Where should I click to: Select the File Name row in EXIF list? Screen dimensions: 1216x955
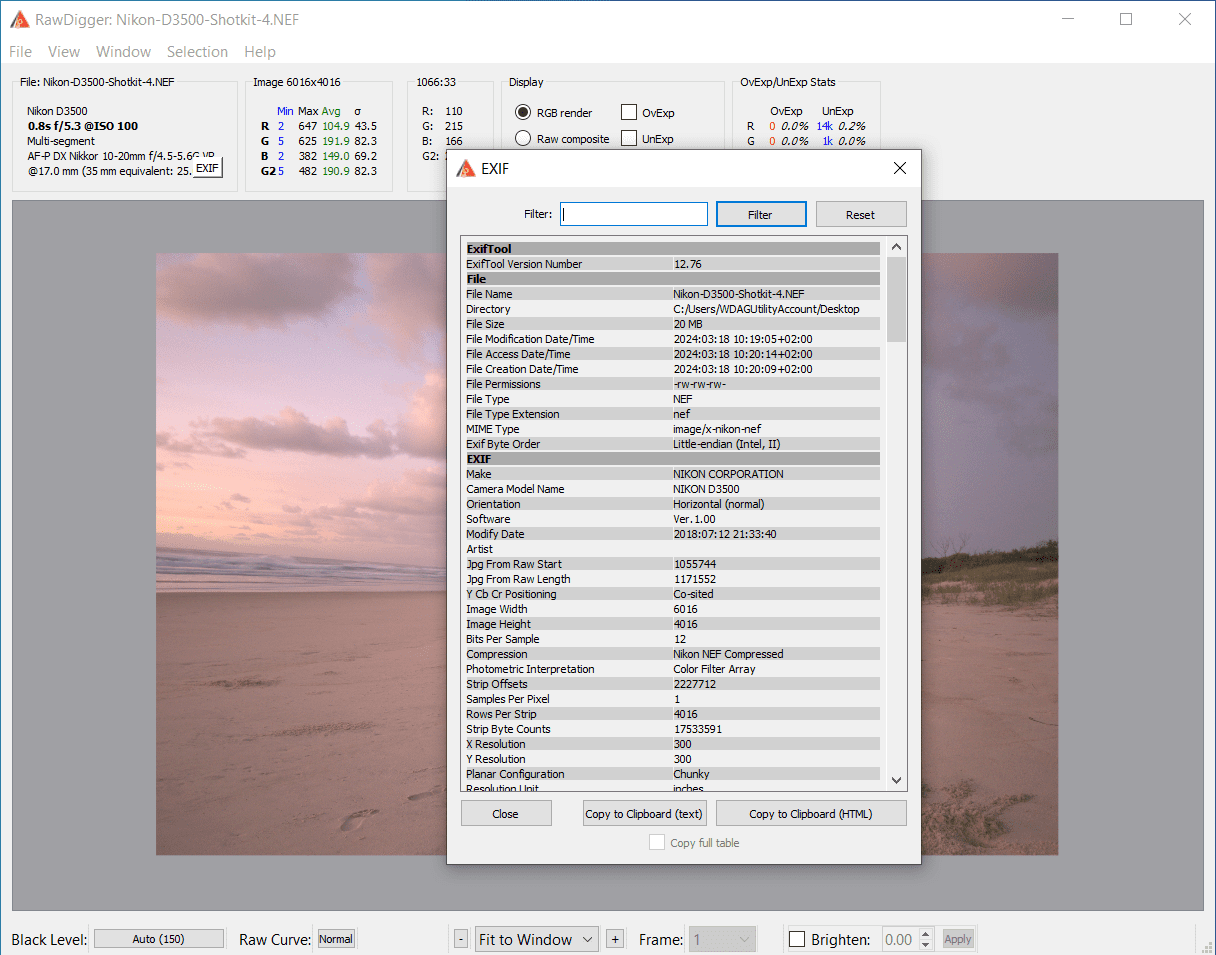(x=673, y=294)
